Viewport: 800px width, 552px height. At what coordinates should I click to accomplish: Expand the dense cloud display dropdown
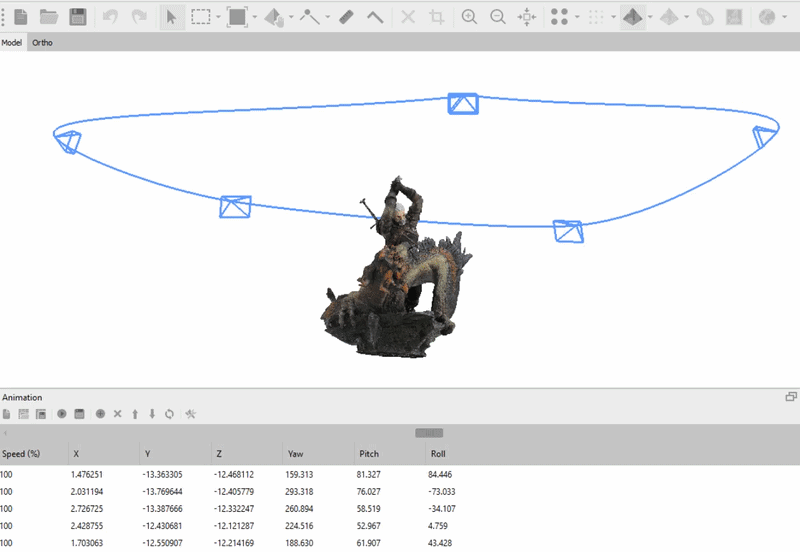(613, 17)
